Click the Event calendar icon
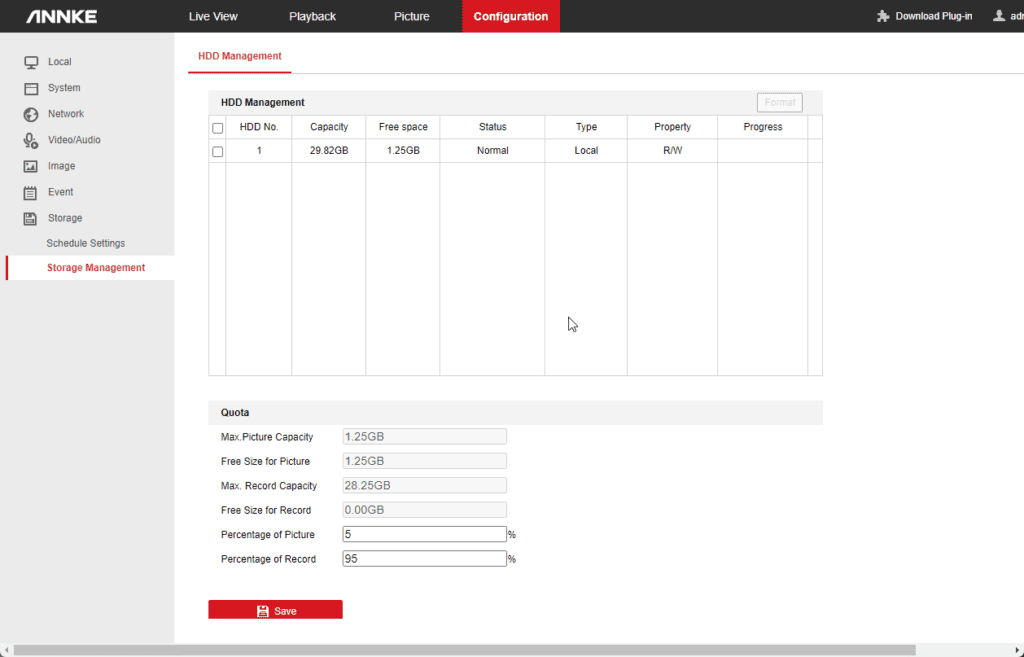The image size is (1024, 657). click(x=30, y=192)
